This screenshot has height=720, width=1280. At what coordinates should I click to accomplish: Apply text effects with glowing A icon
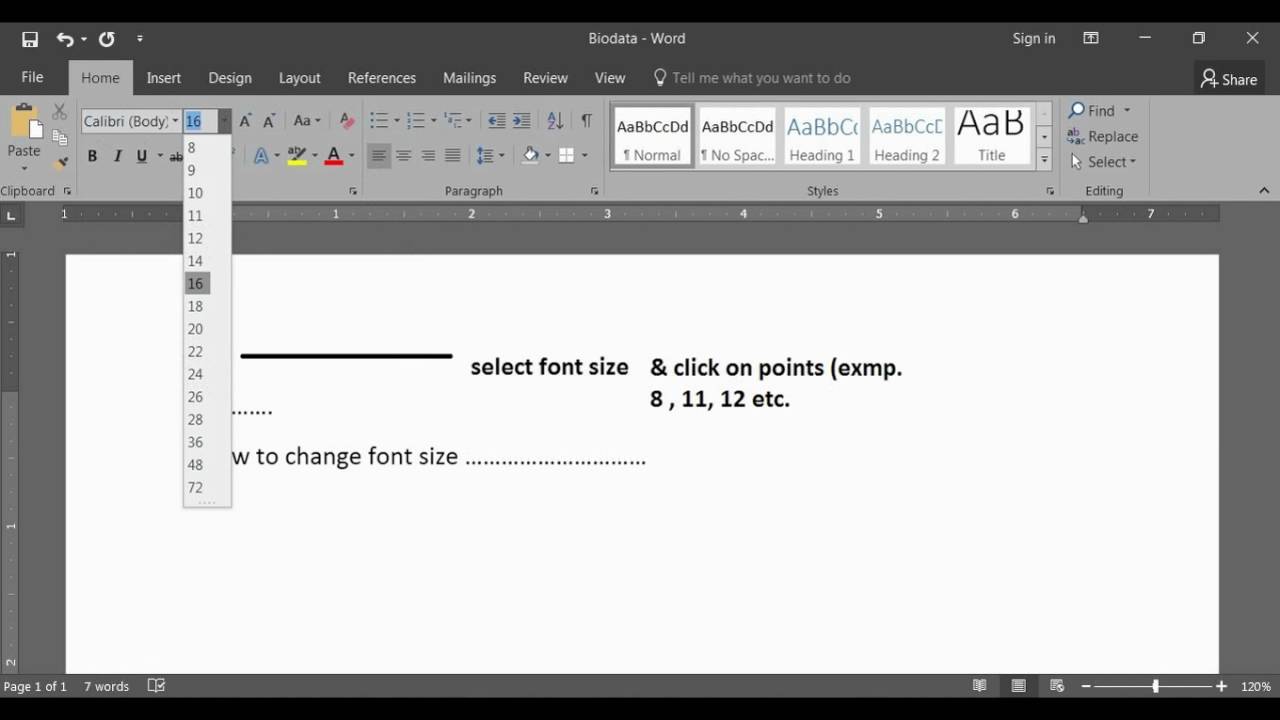click(x=261, y=156)
